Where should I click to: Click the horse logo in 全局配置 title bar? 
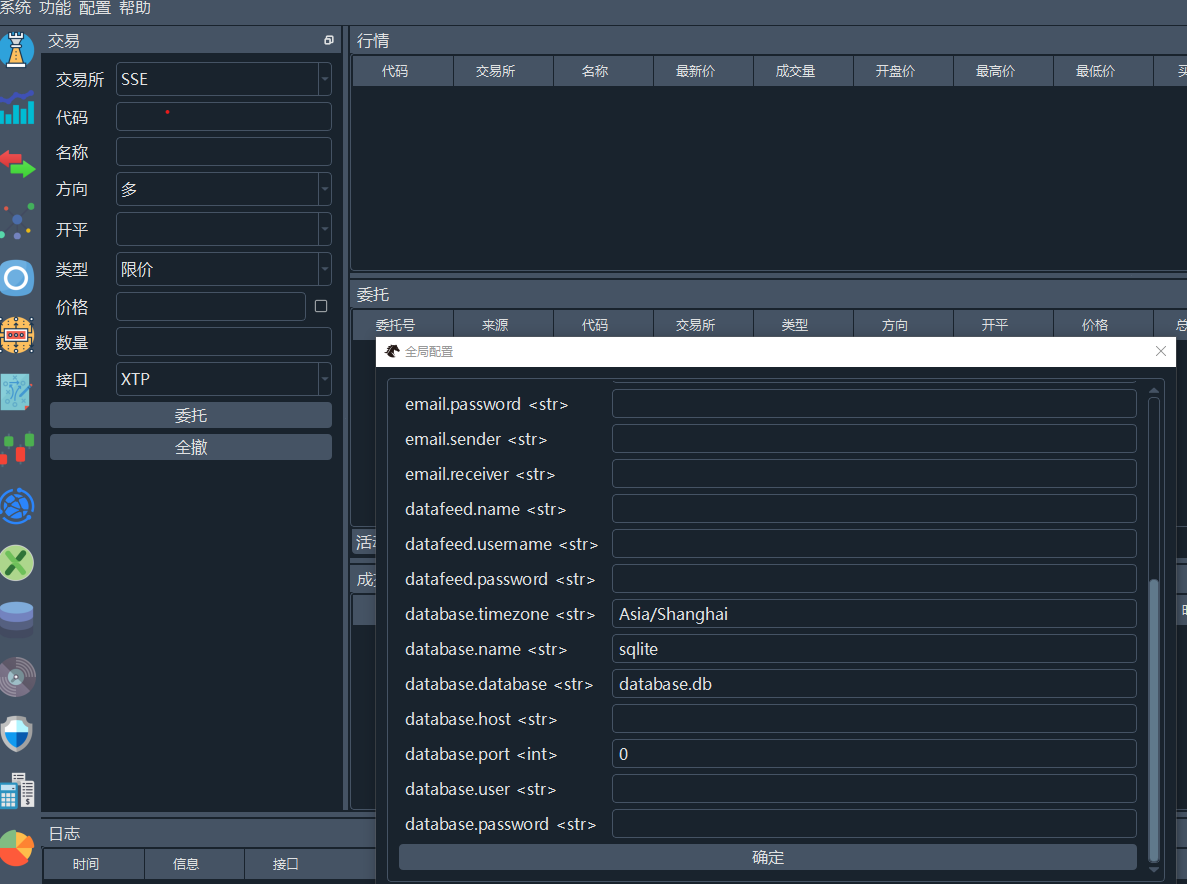(392, 351)
